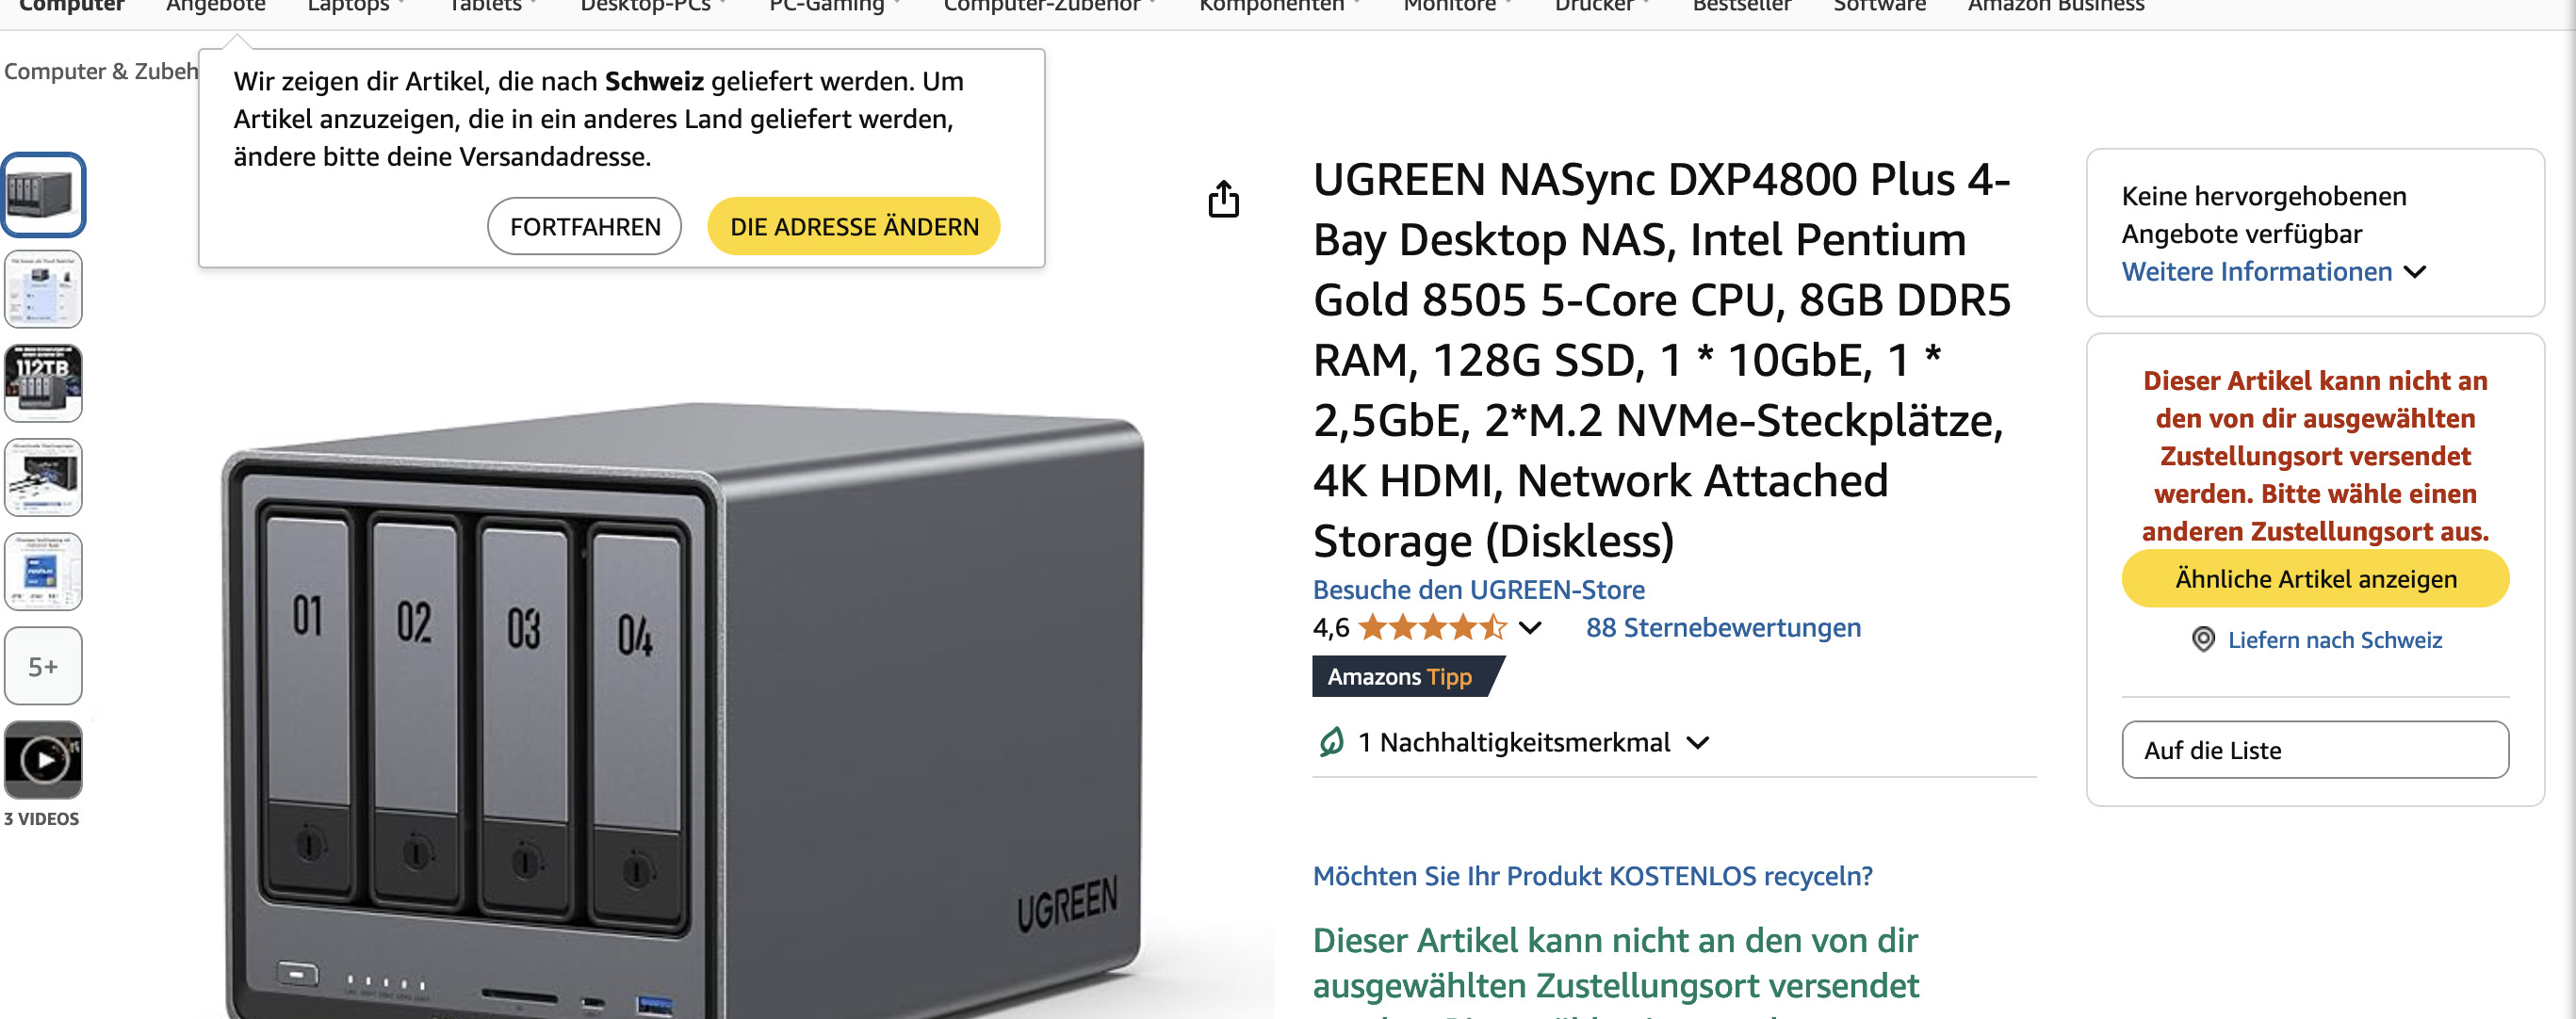Expand the Nachhaltigkeitsmerkmal chevron

pyautogui.click(x=1698, y=743)
